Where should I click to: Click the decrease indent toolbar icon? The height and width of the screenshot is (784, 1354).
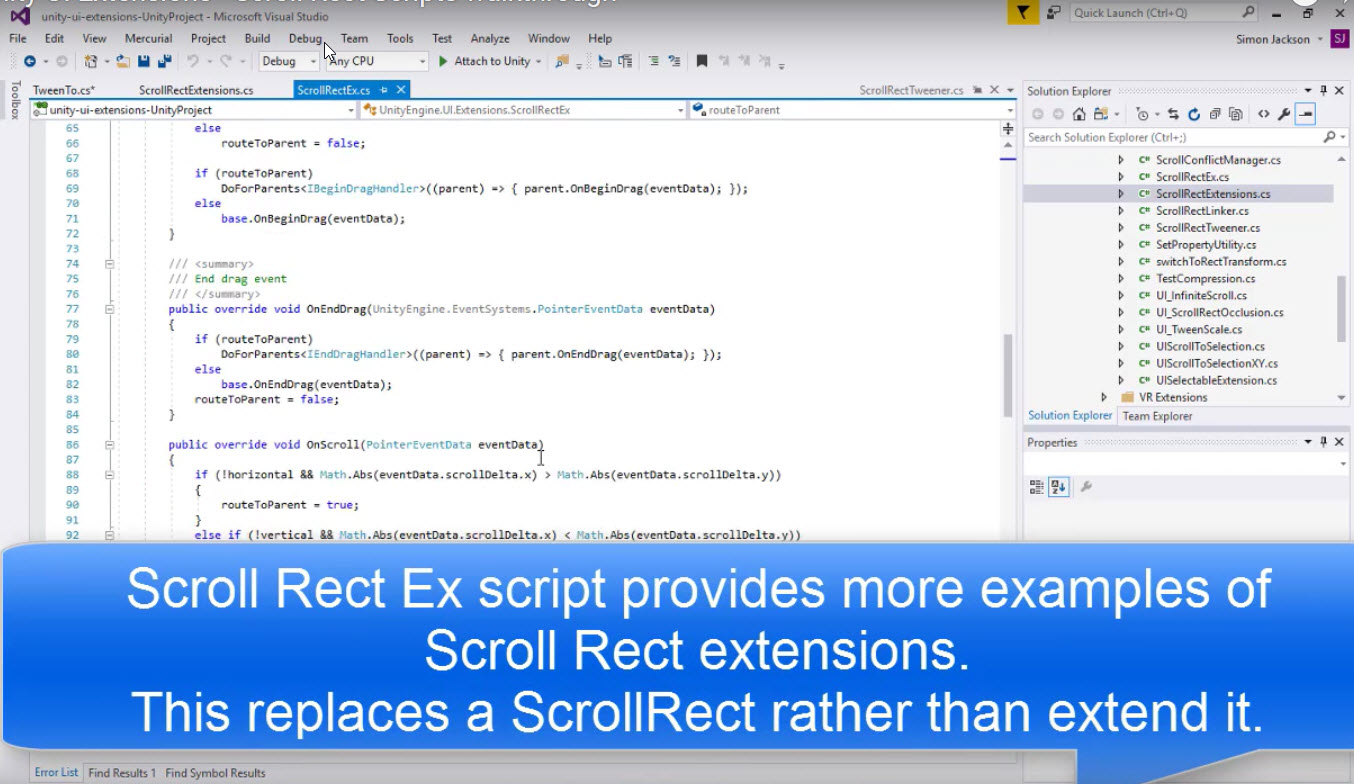tap(605, 61)
